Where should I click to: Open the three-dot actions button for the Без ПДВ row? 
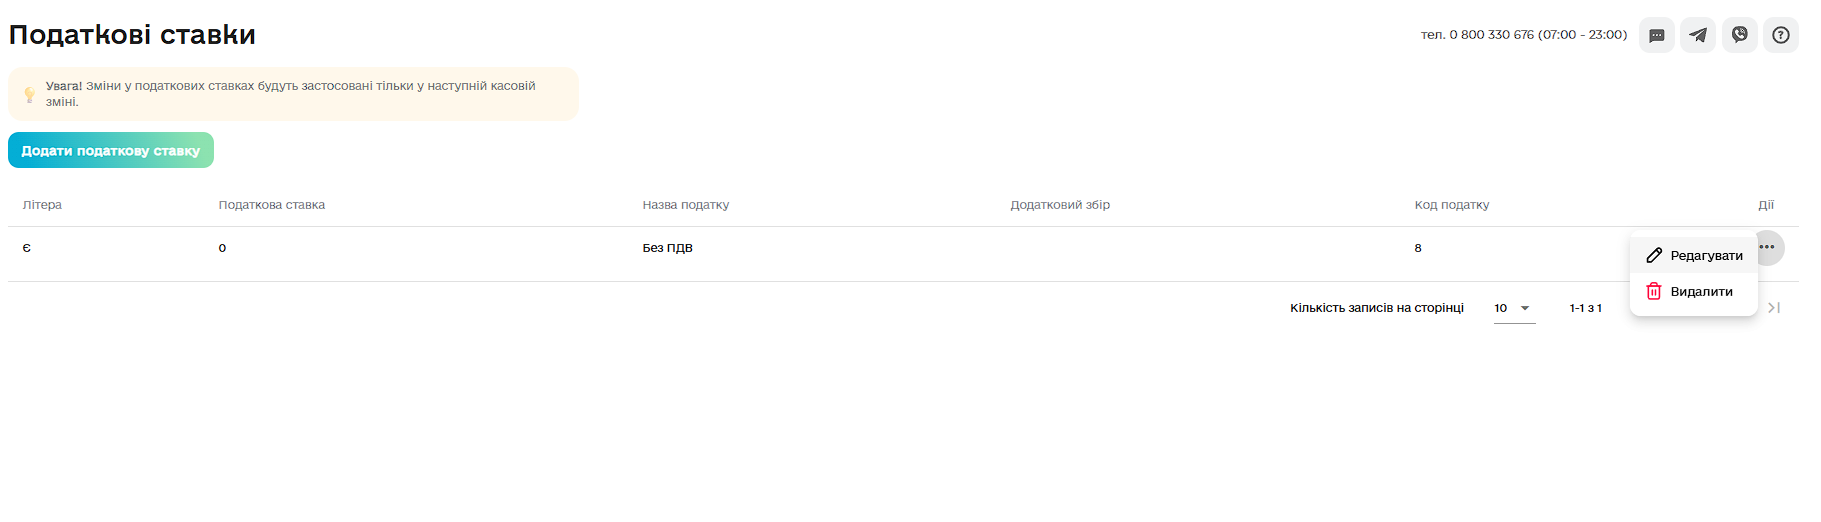pos(1767,247)
